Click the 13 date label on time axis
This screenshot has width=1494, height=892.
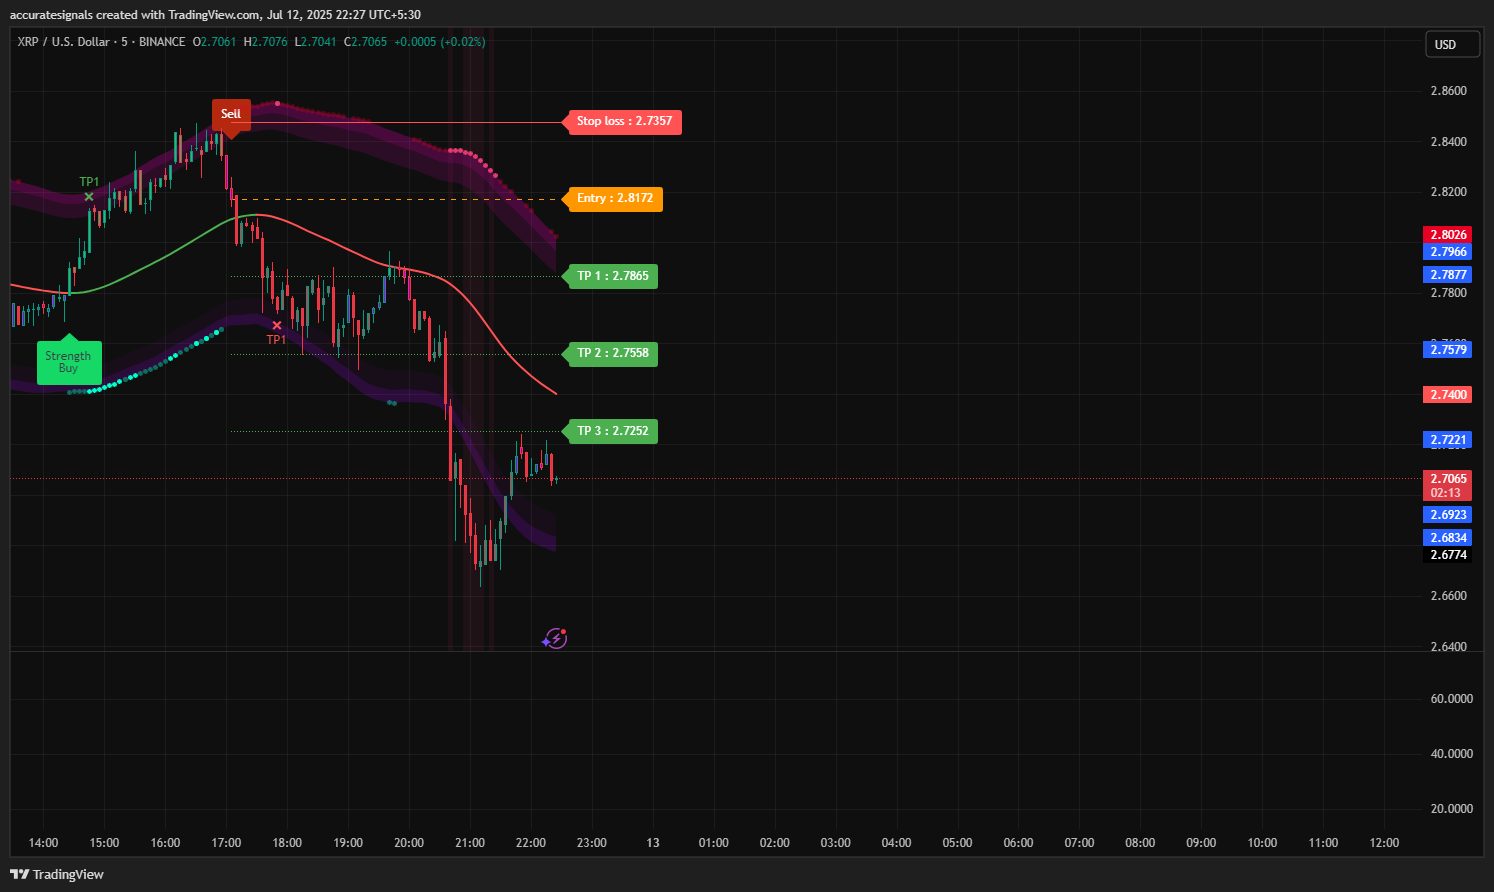[x=653, y=843]
